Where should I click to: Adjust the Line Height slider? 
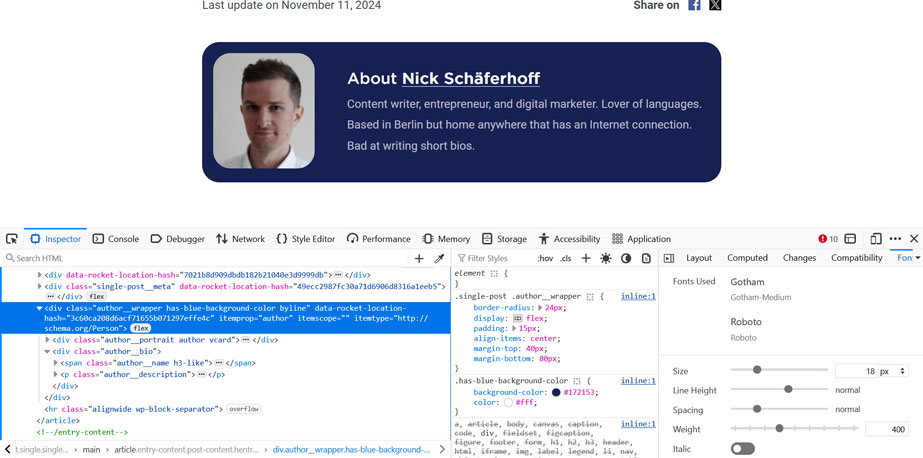[x=779, y=389]
